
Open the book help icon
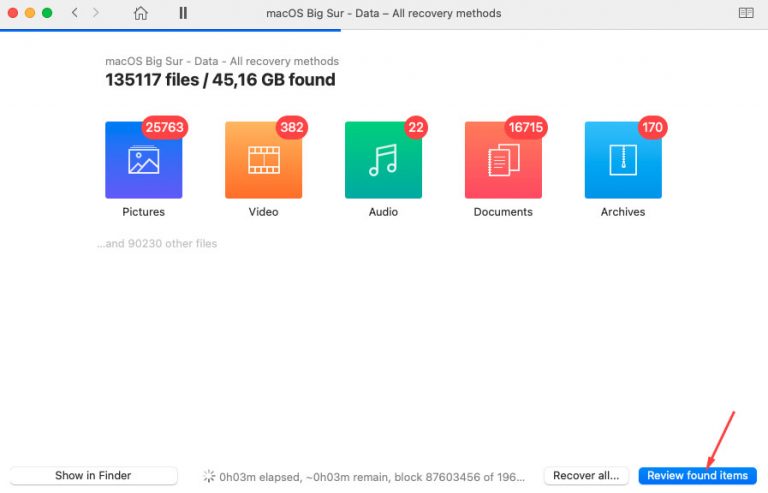[x=746, y=13]
